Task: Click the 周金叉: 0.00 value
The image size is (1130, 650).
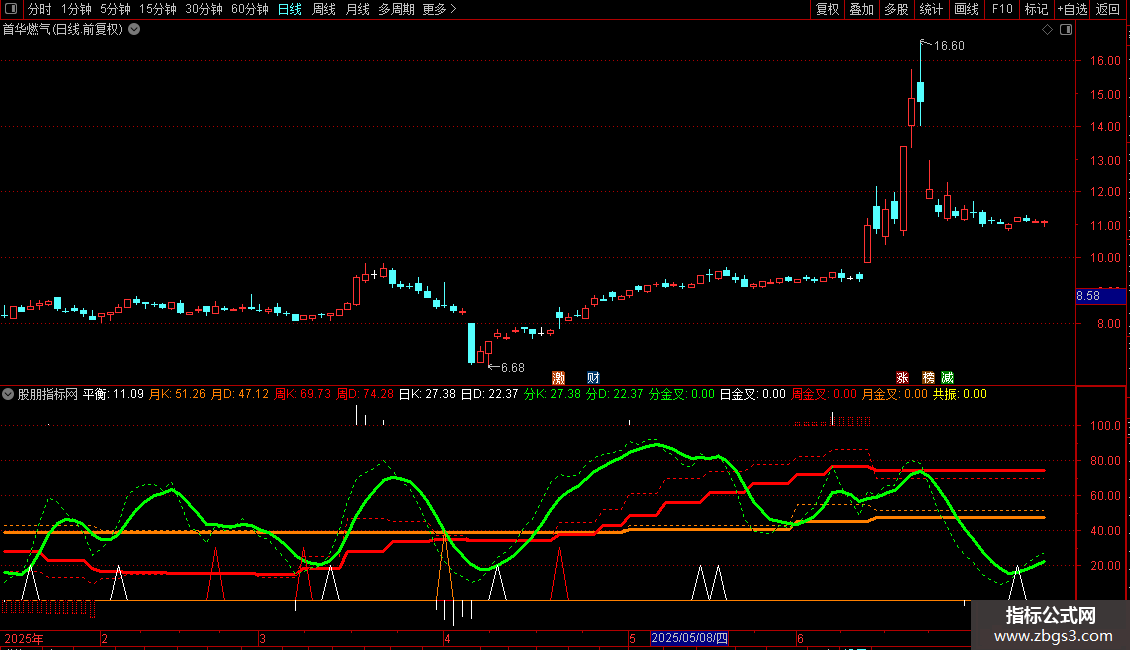Action: [824, 394]
